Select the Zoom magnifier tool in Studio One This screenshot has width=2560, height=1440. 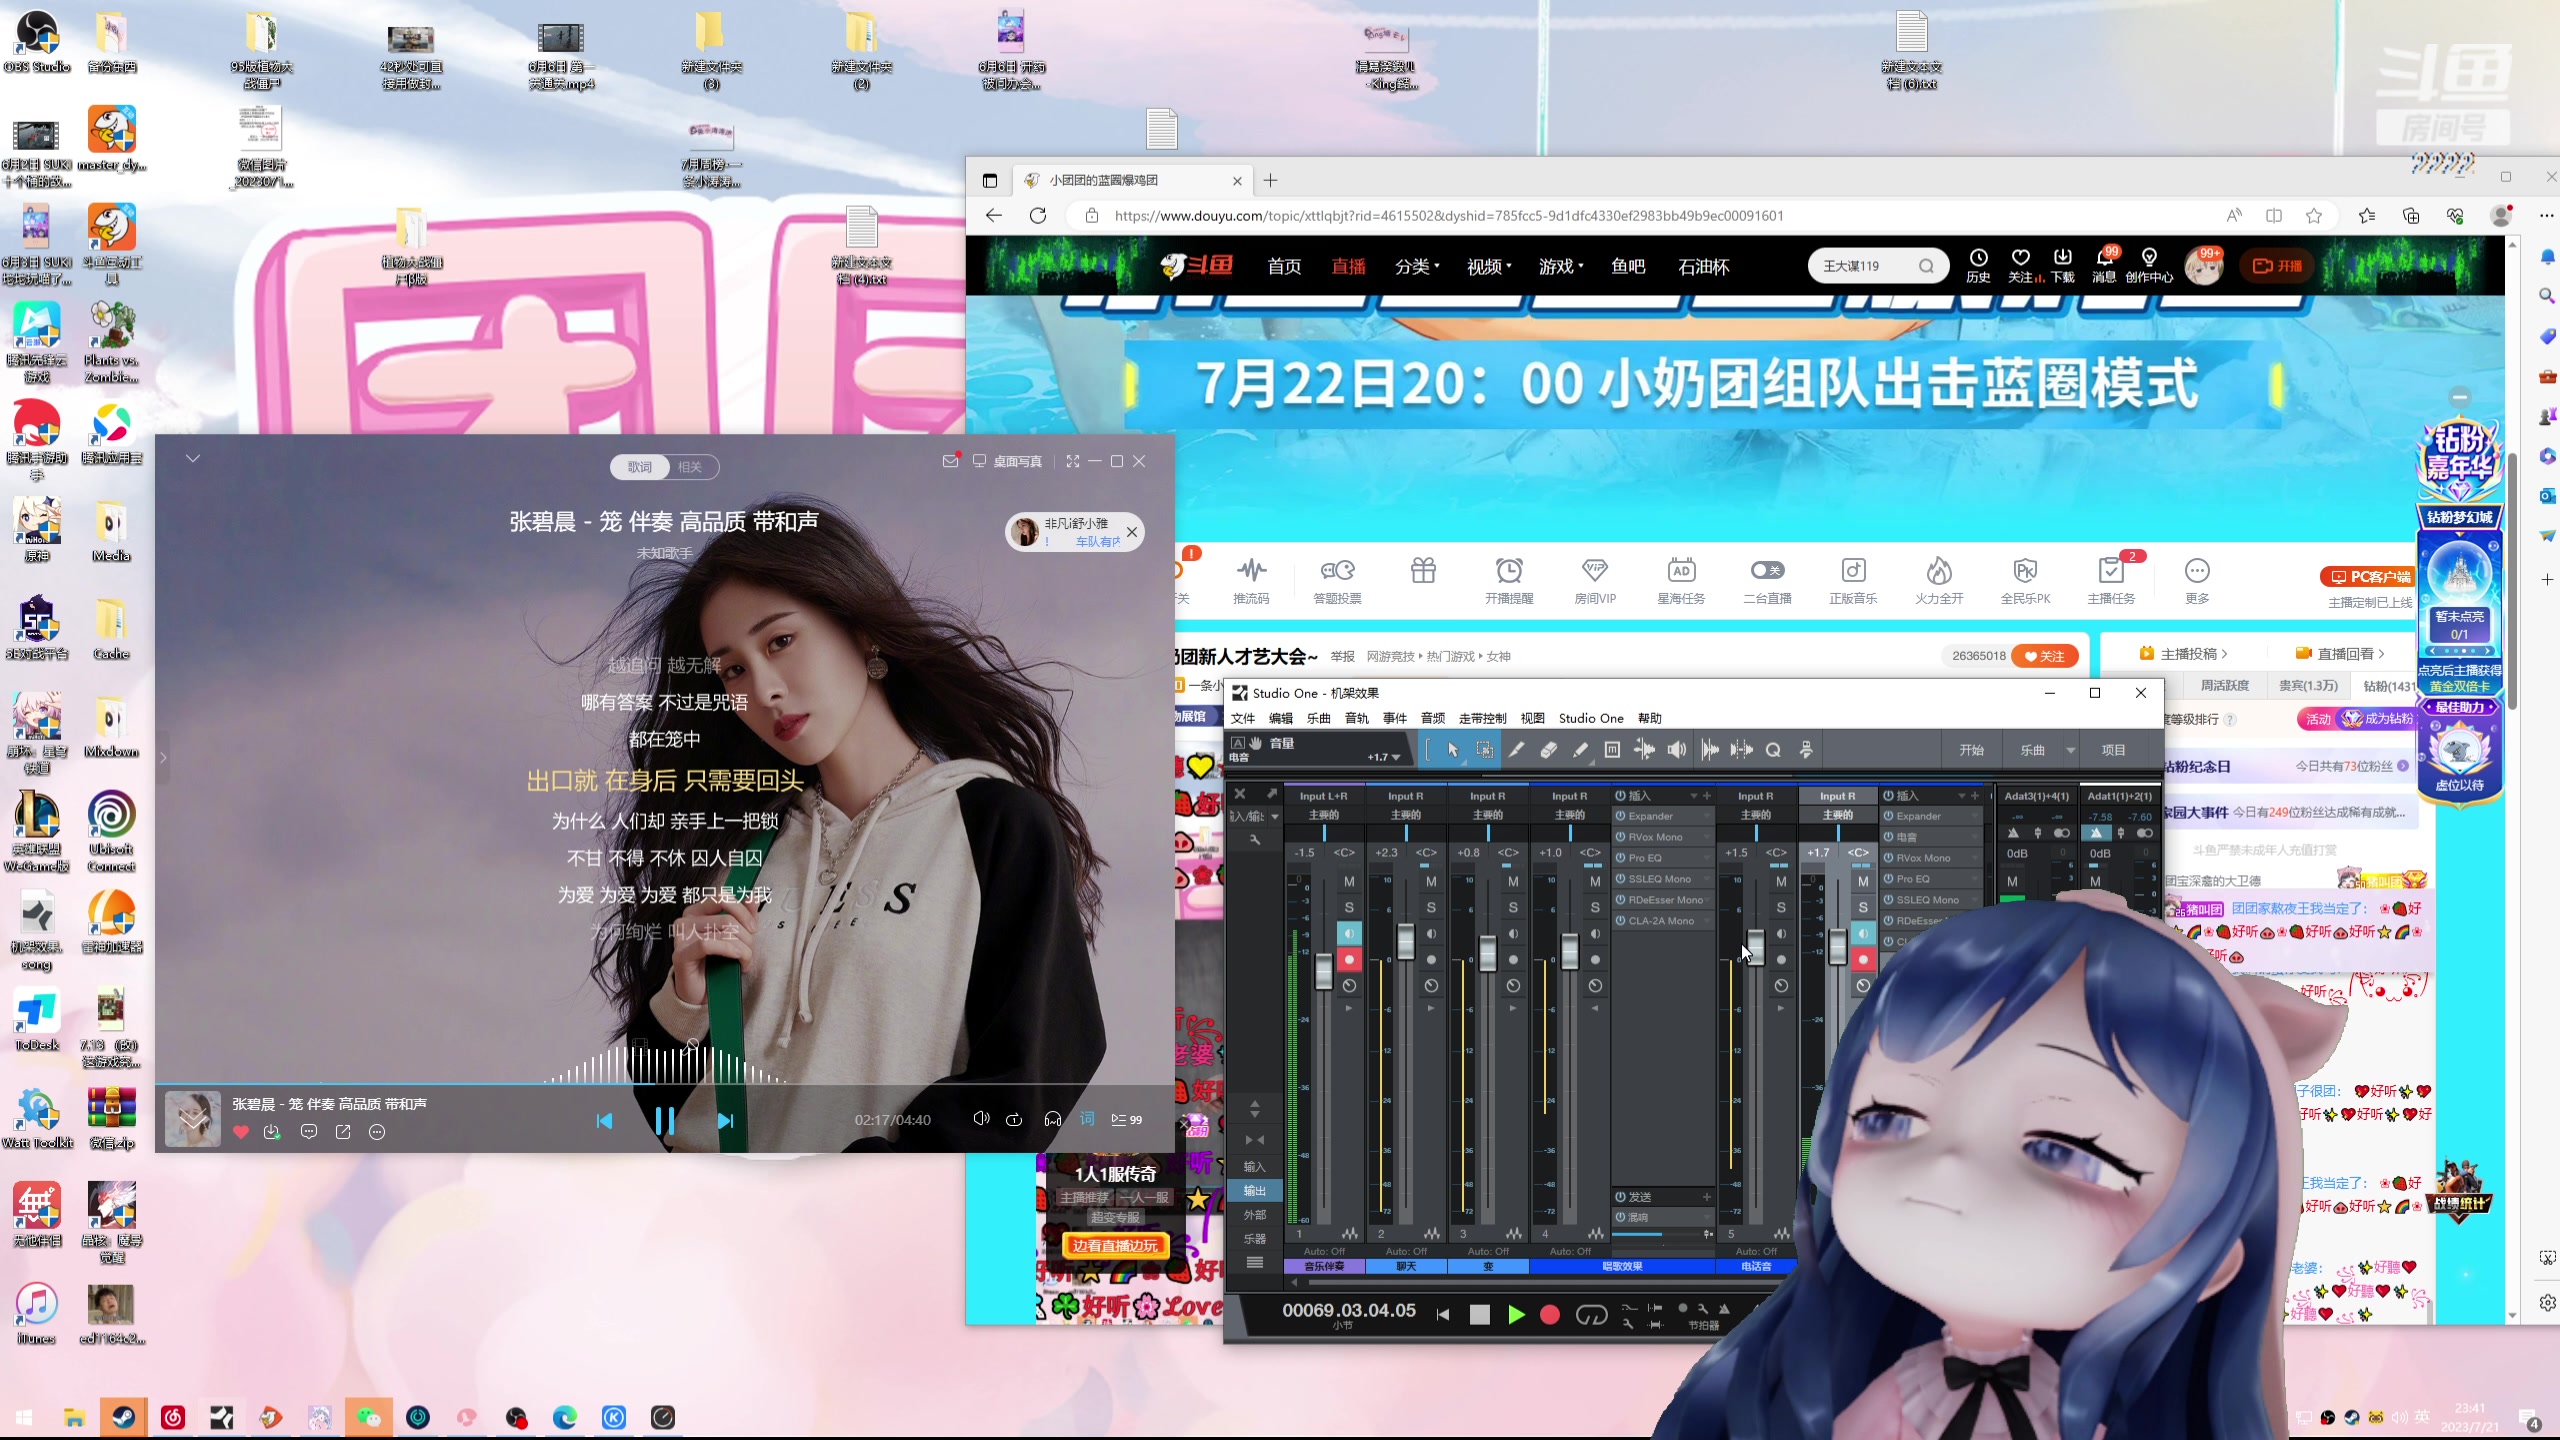(1774, 749)
